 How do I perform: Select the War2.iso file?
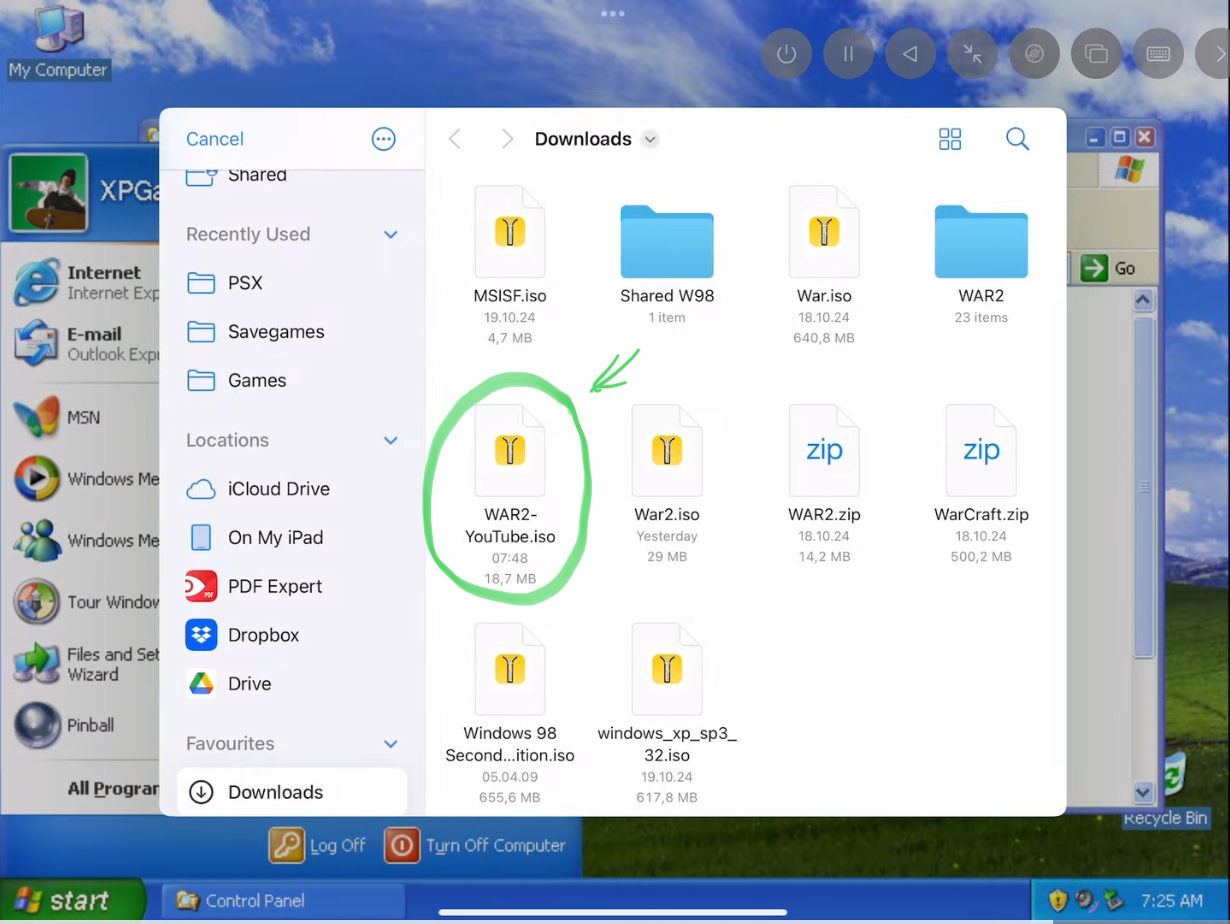pyautogui.click(x=667, y=484)
